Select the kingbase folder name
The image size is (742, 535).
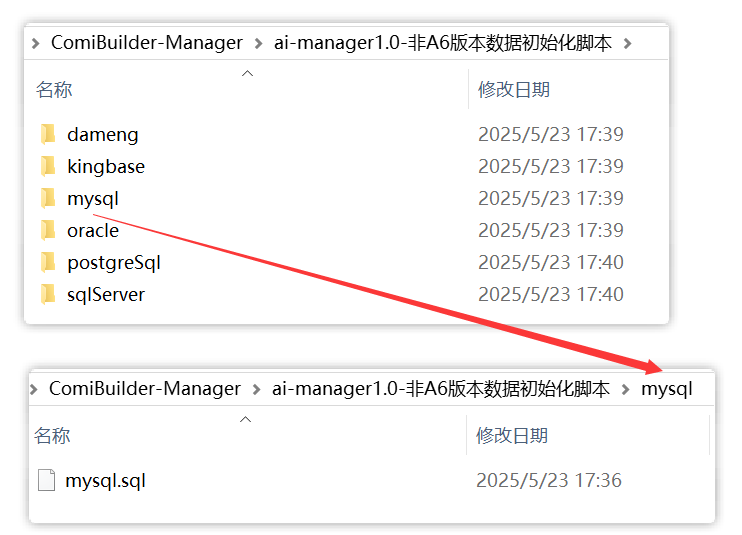point(106,166)
